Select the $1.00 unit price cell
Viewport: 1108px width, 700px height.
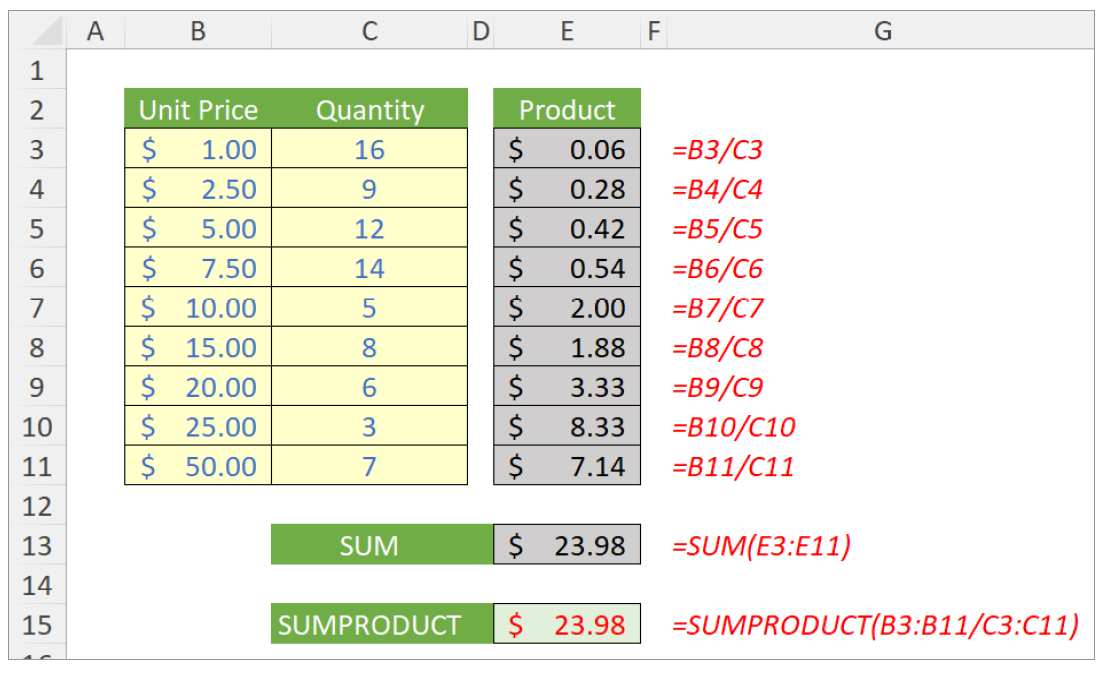198,149
